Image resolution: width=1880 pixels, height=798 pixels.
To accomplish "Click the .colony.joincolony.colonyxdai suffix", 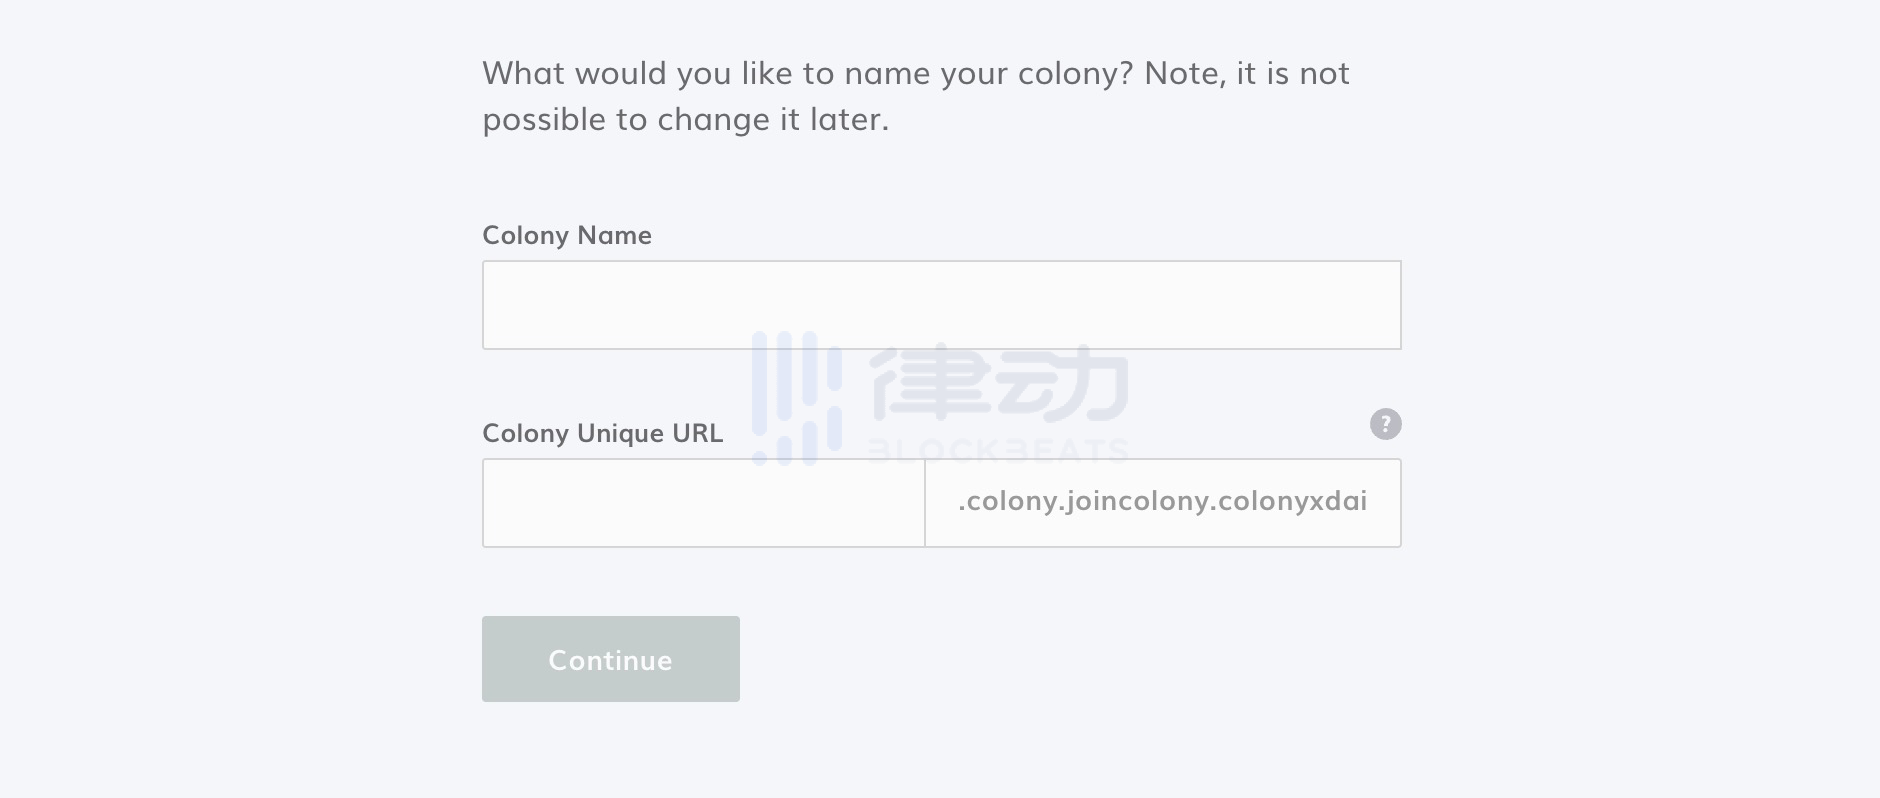I will click(1163, 503).
